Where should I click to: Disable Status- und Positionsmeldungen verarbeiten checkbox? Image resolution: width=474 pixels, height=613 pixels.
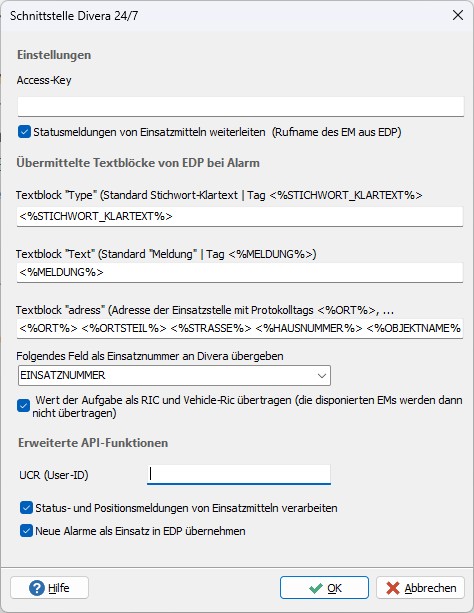click(x=26, y=508)
